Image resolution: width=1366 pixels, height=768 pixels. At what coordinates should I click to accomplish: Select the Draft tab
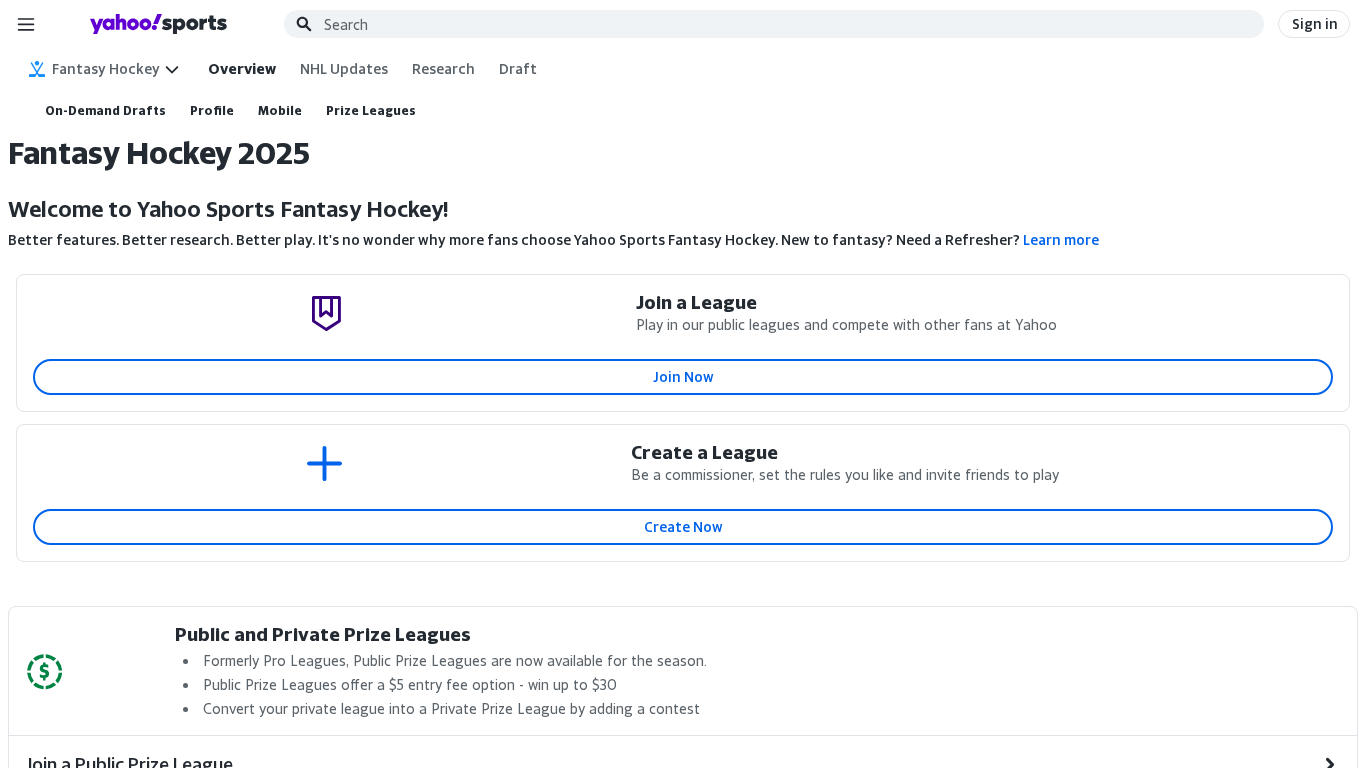[x=518, y=69]
